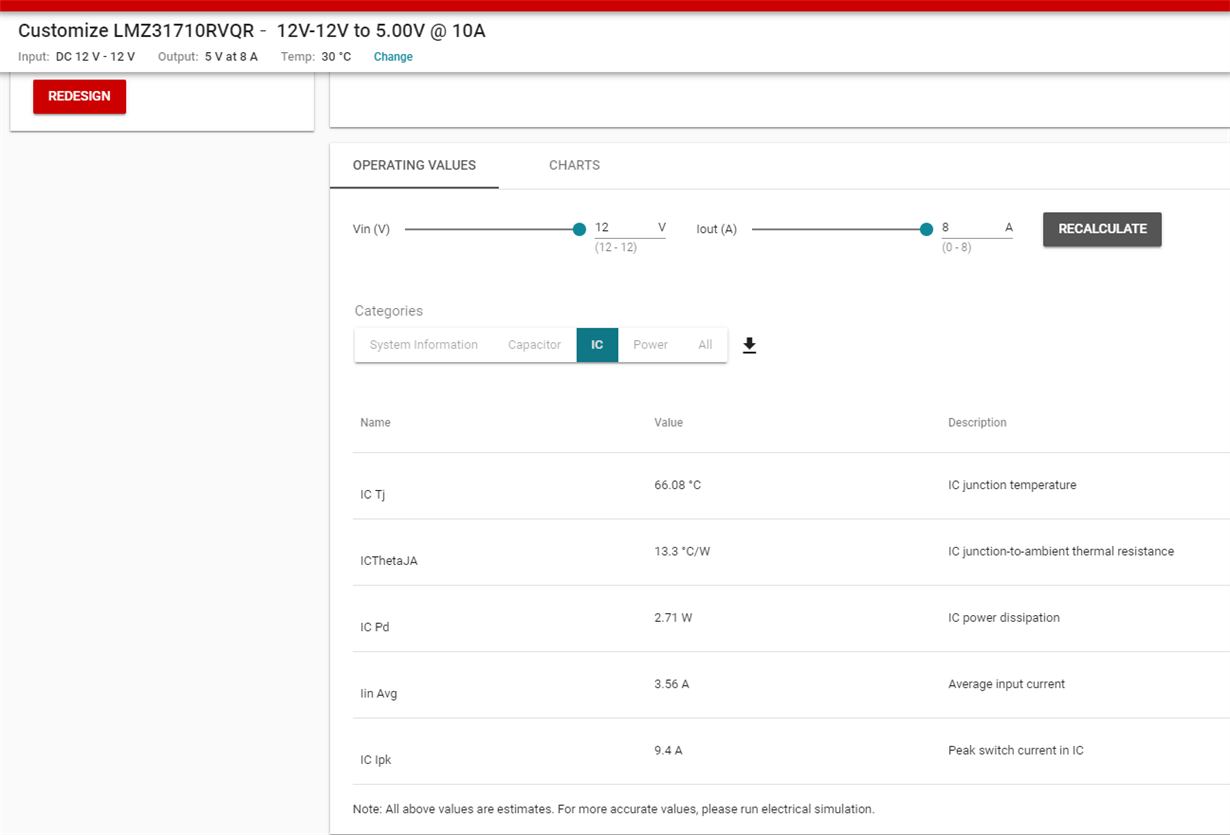Click the IC junction temperature description
Image resolution: width=1230 pixels, height=835 pixels.
coord(1012,485)
